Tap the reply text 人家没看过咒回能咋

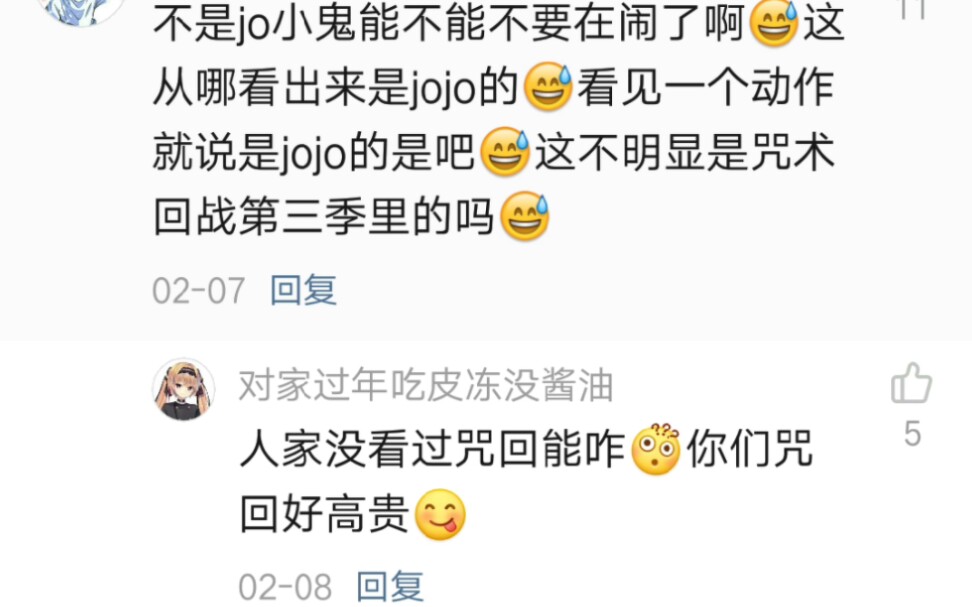coord(432,449)
